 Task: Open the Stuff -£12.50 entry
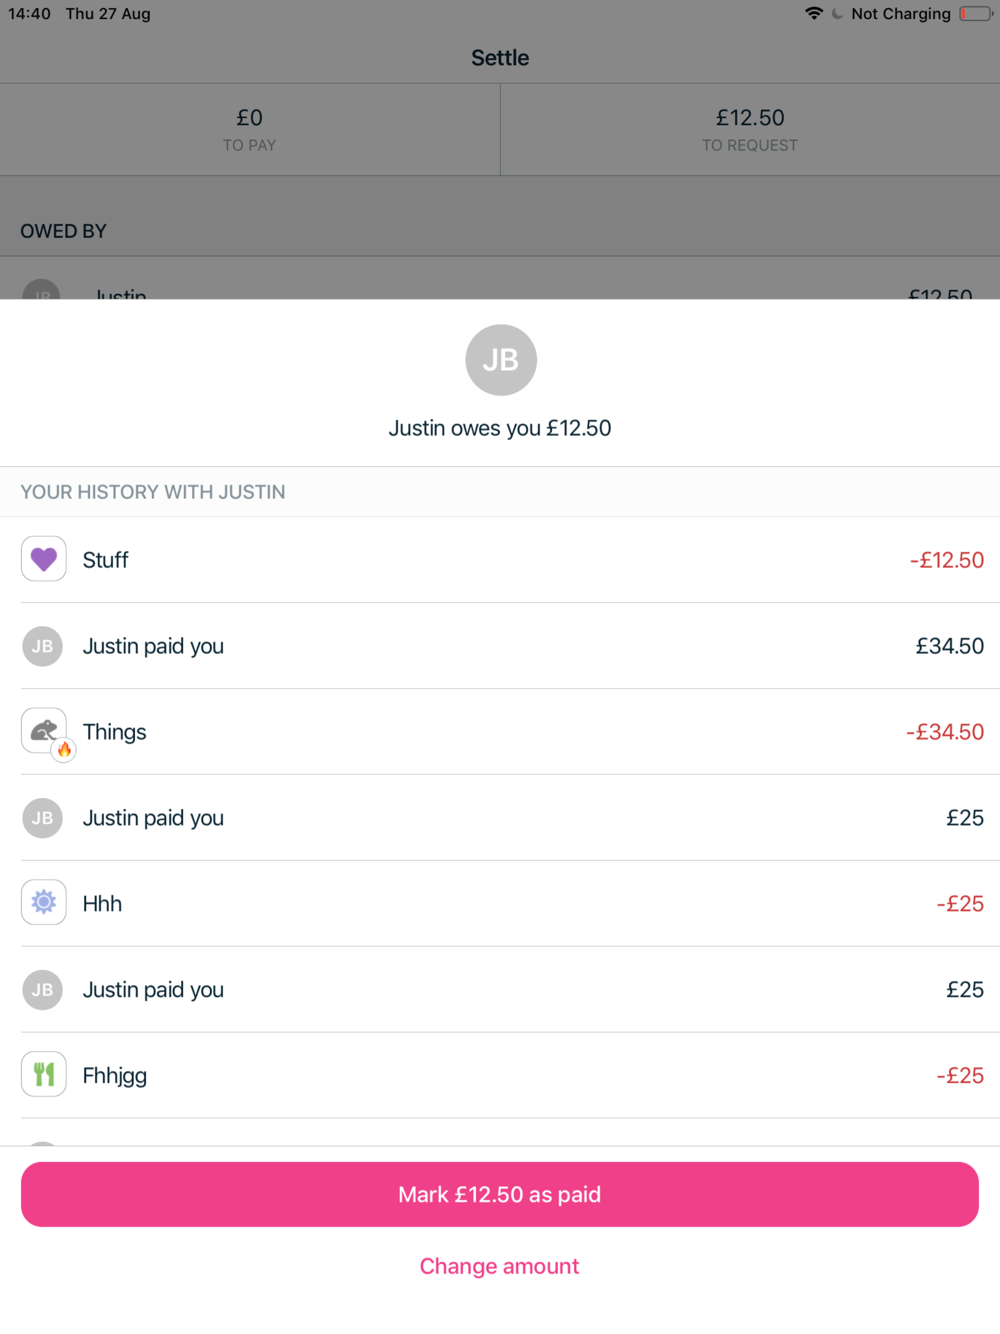[x=500, y=560]
